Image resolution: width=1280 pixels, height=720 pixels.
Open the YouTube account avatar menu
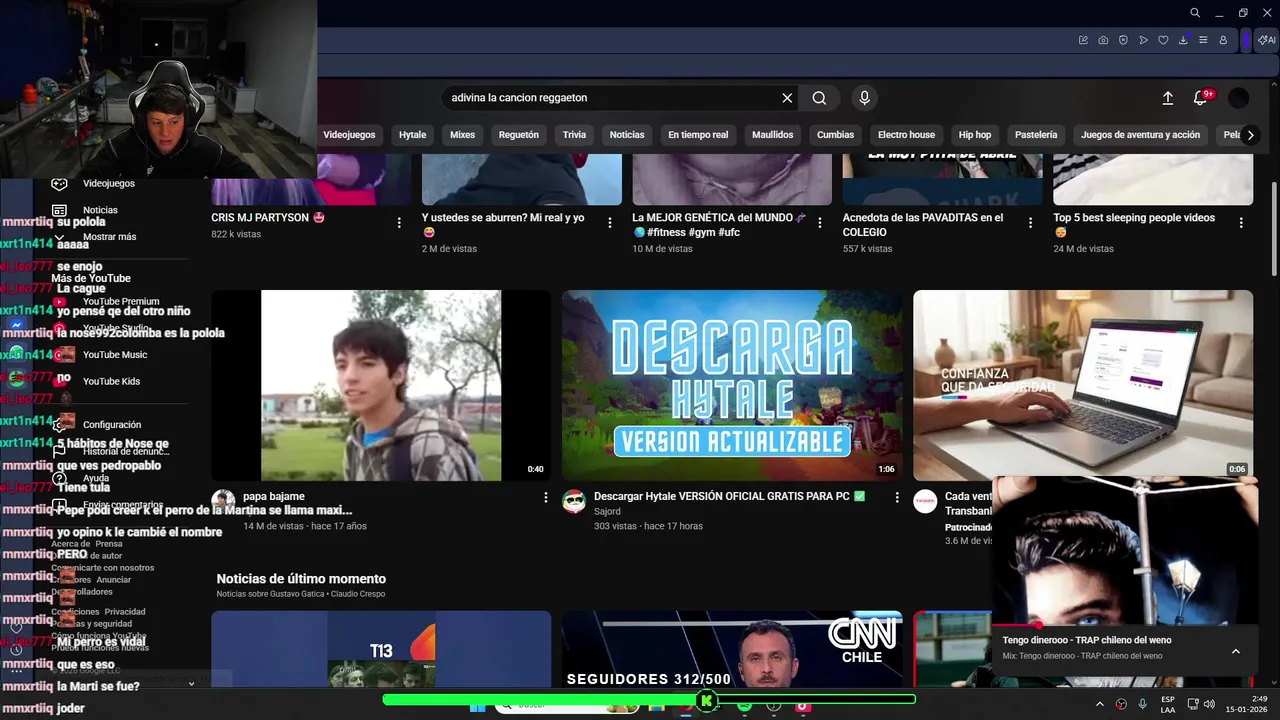click(x=1238, y=98)
